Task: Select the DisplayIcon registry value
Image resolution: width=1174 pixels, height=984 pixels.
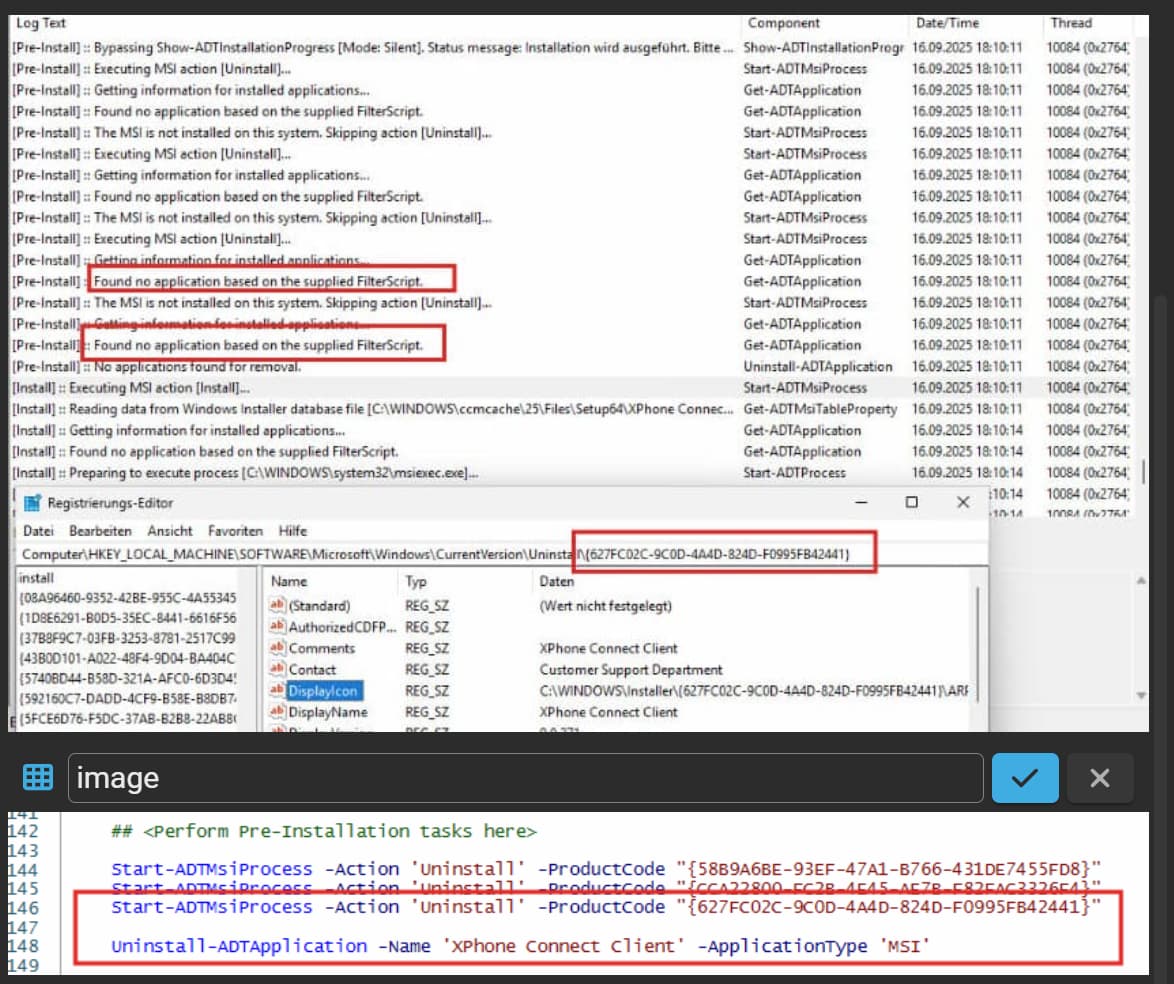Action: point(323,690)
